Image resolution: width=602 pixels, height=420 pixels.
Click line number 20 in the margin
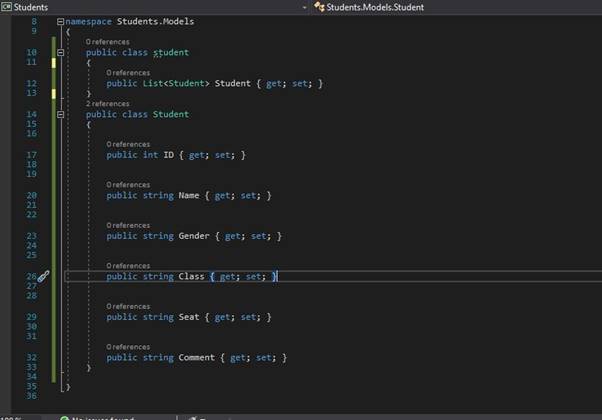tap(31, 195)
